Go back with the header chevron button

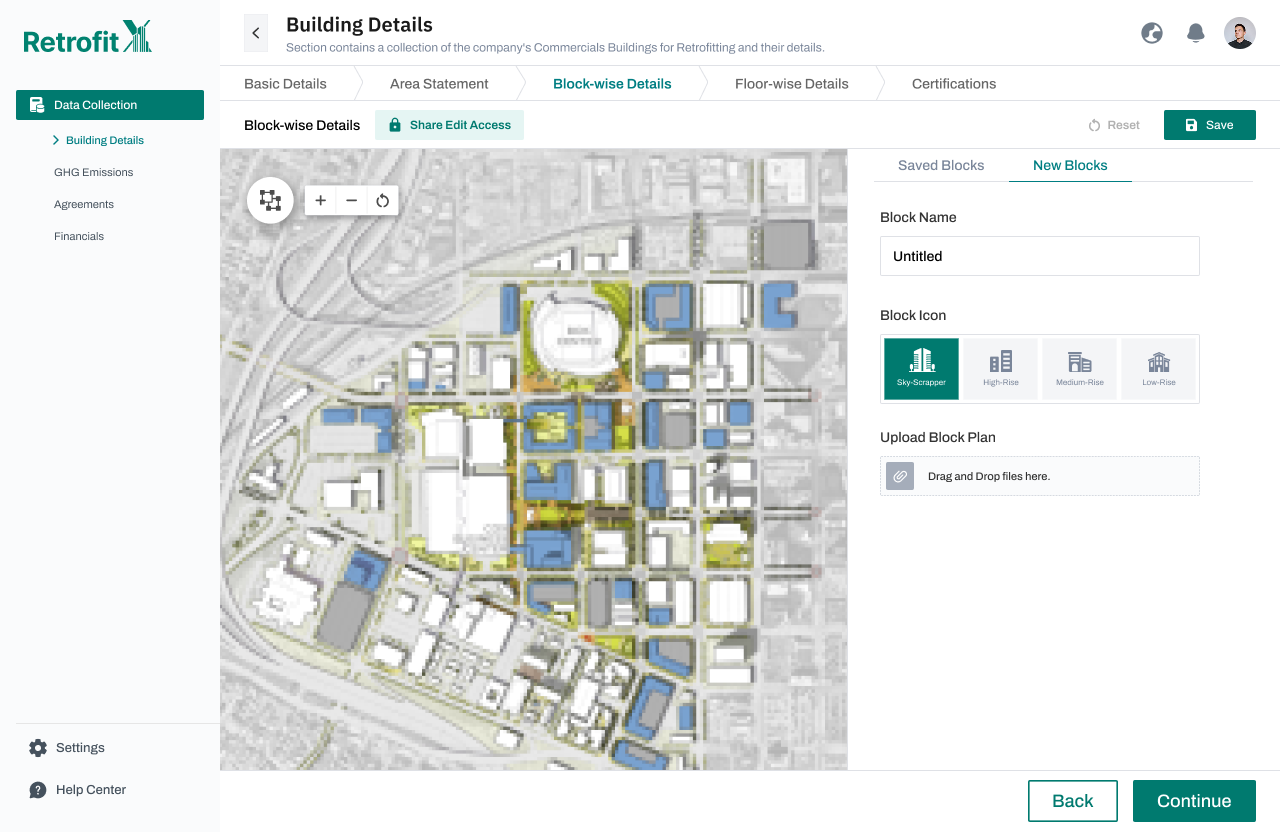pos(256,33)
